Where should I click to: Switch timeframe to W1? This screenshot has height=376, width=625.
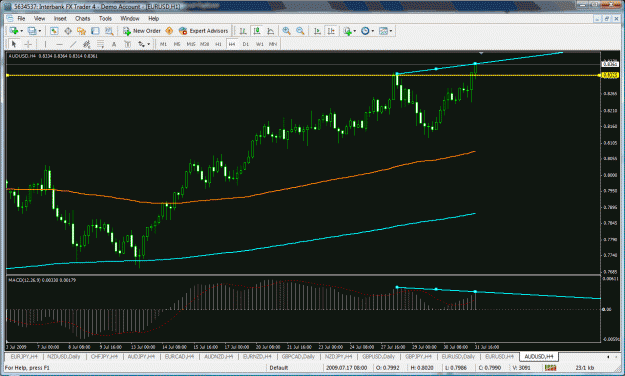pos(259,44)
